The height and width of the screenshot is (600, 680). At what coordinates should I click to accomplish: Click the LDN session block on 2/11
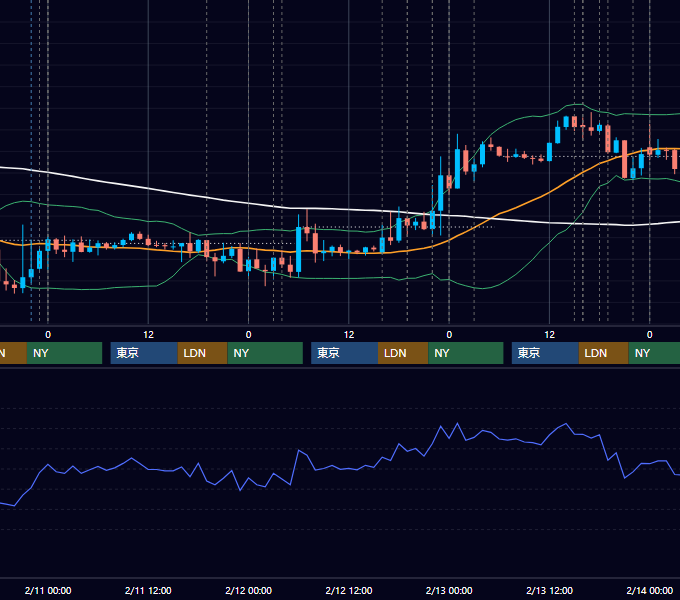coord(202,353)
